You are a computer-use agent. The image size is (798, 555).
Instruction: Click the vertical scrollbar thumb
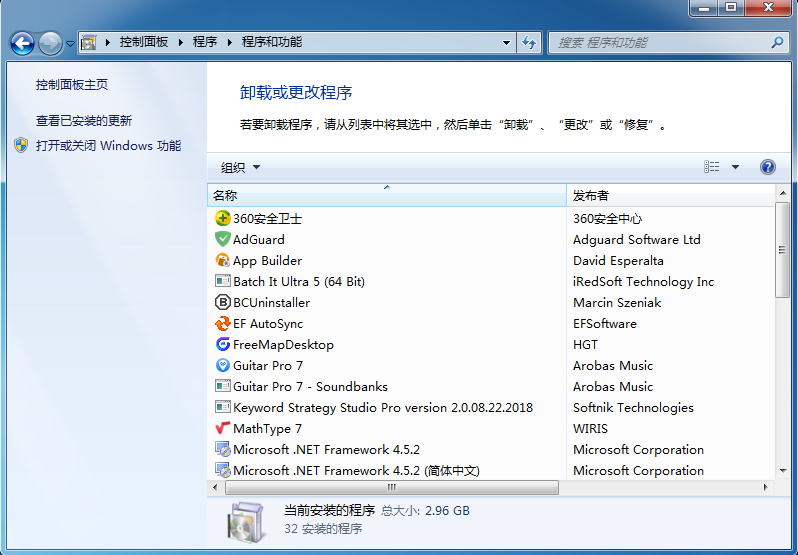782,250
